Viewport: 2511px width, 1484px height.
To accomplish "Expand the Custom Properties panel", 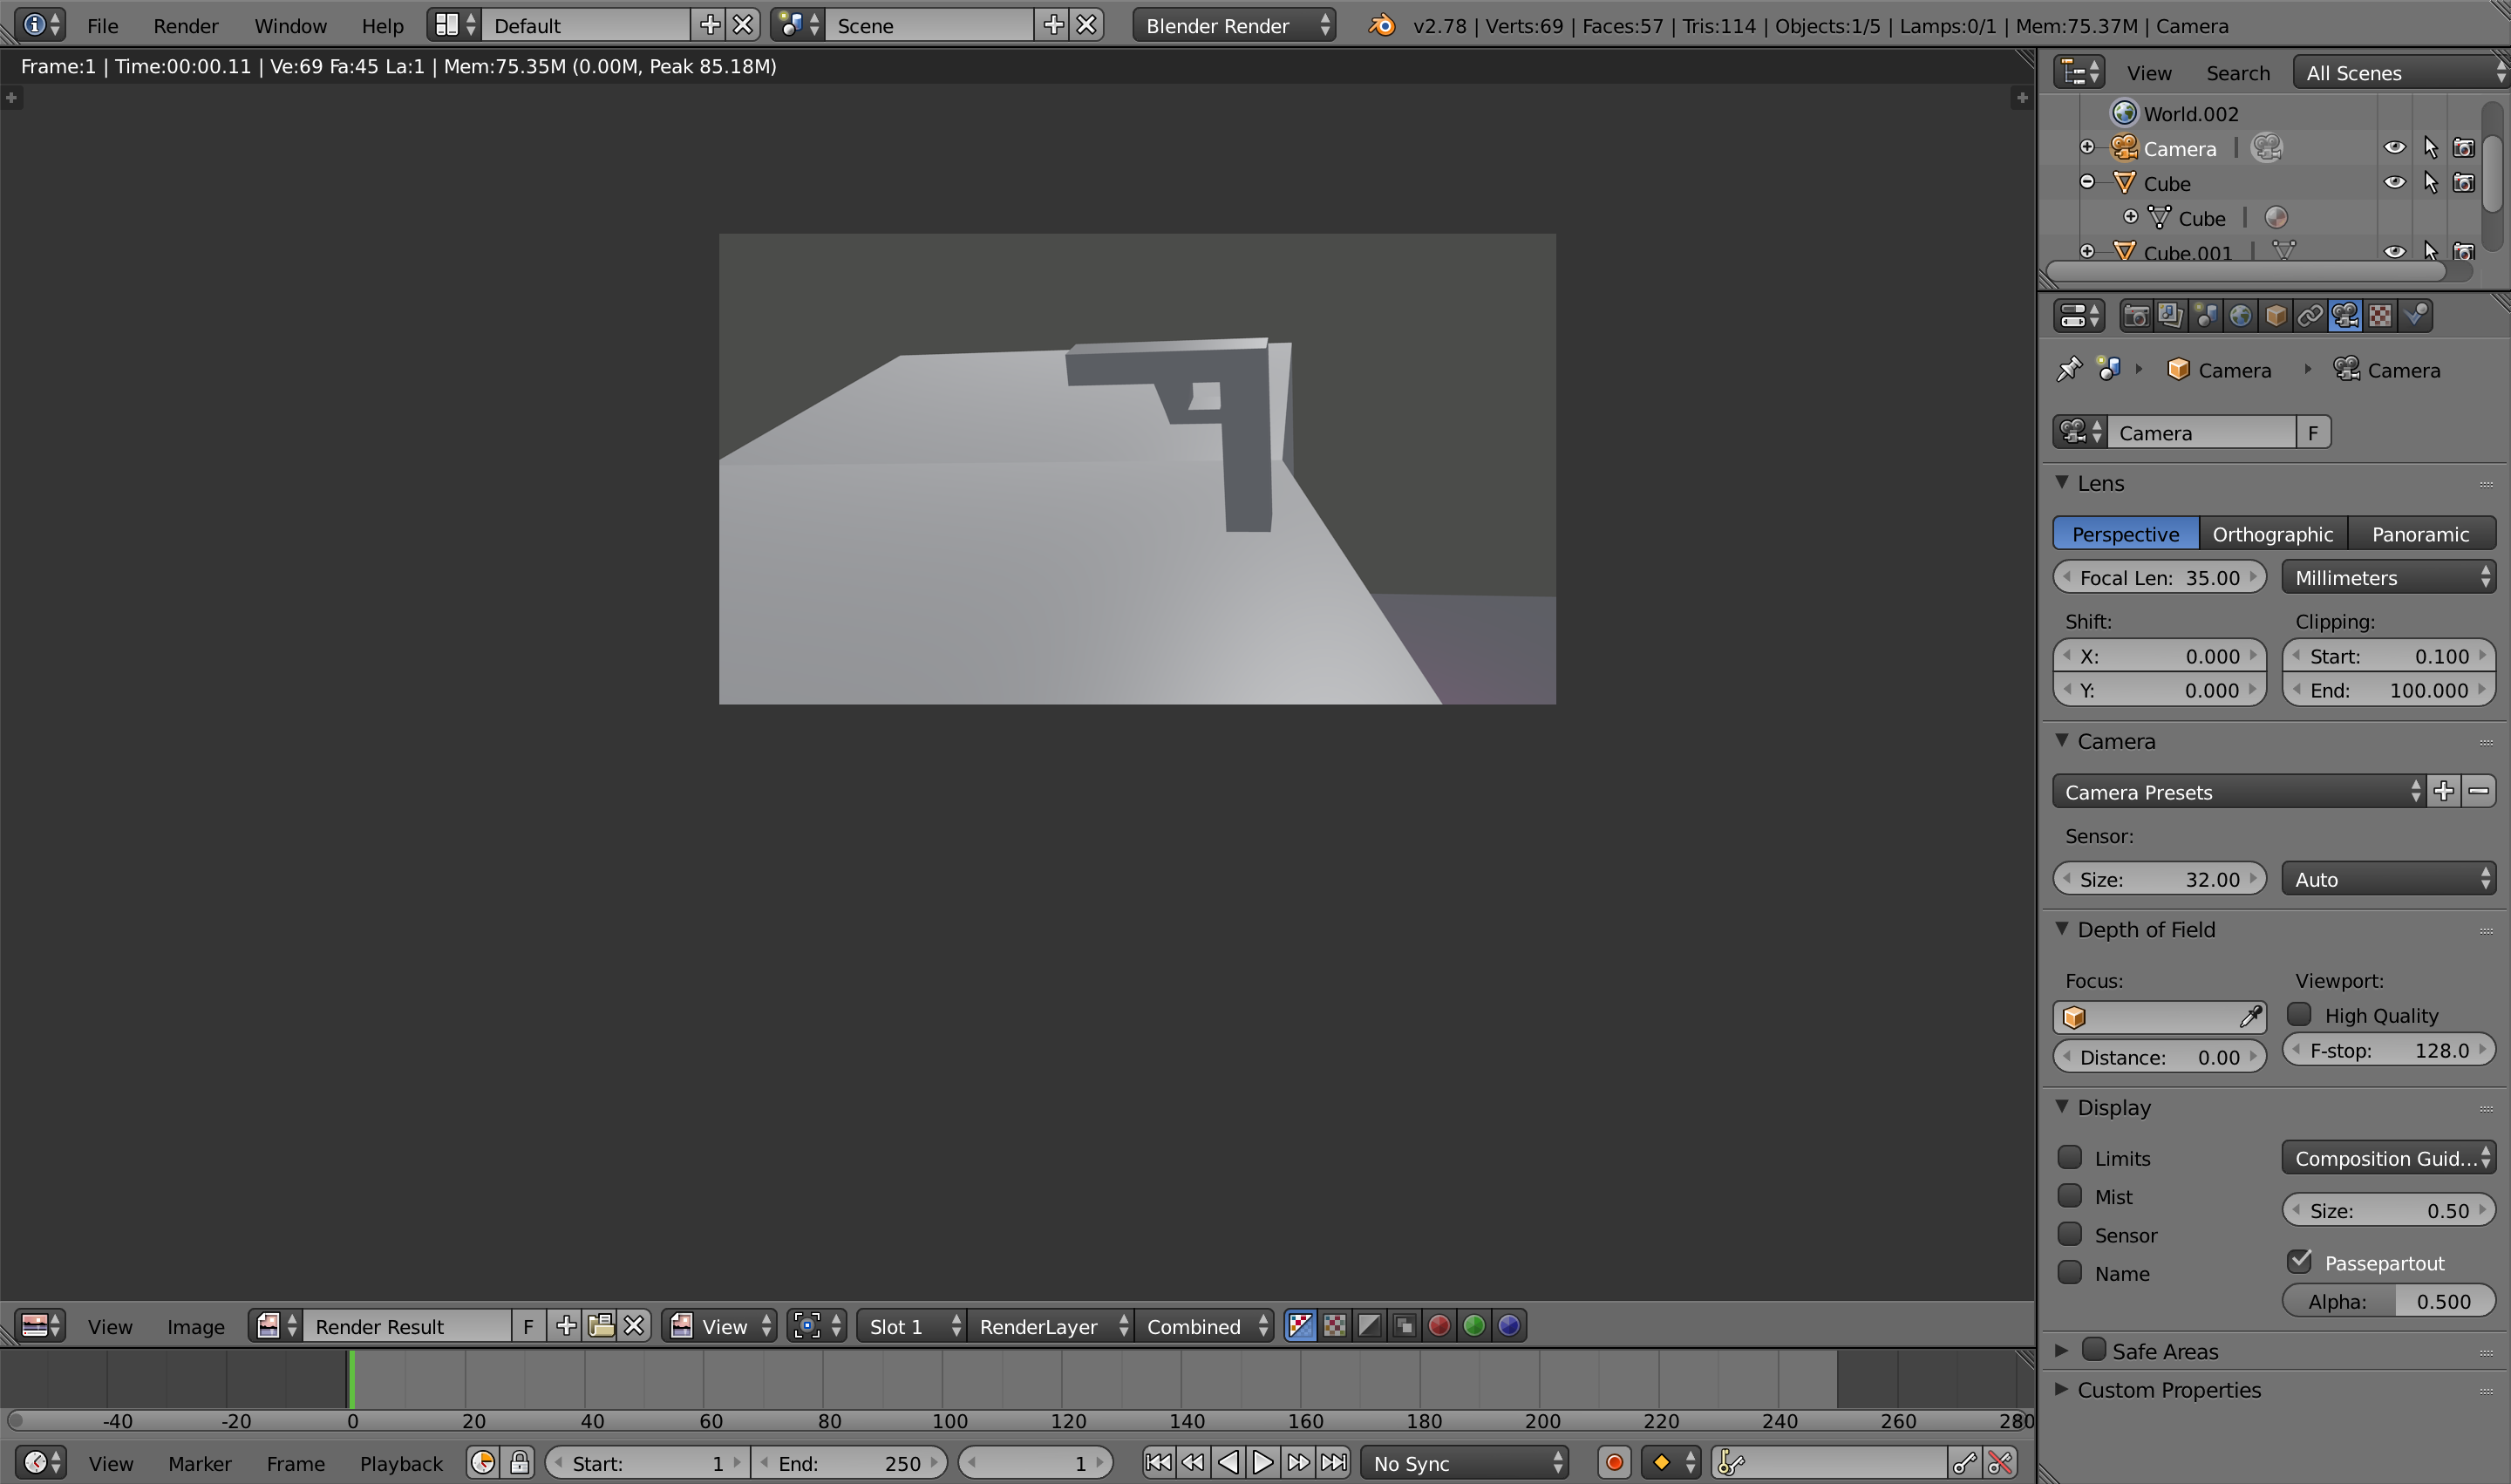I will pyautogui.click(x=2063, y=1389).
